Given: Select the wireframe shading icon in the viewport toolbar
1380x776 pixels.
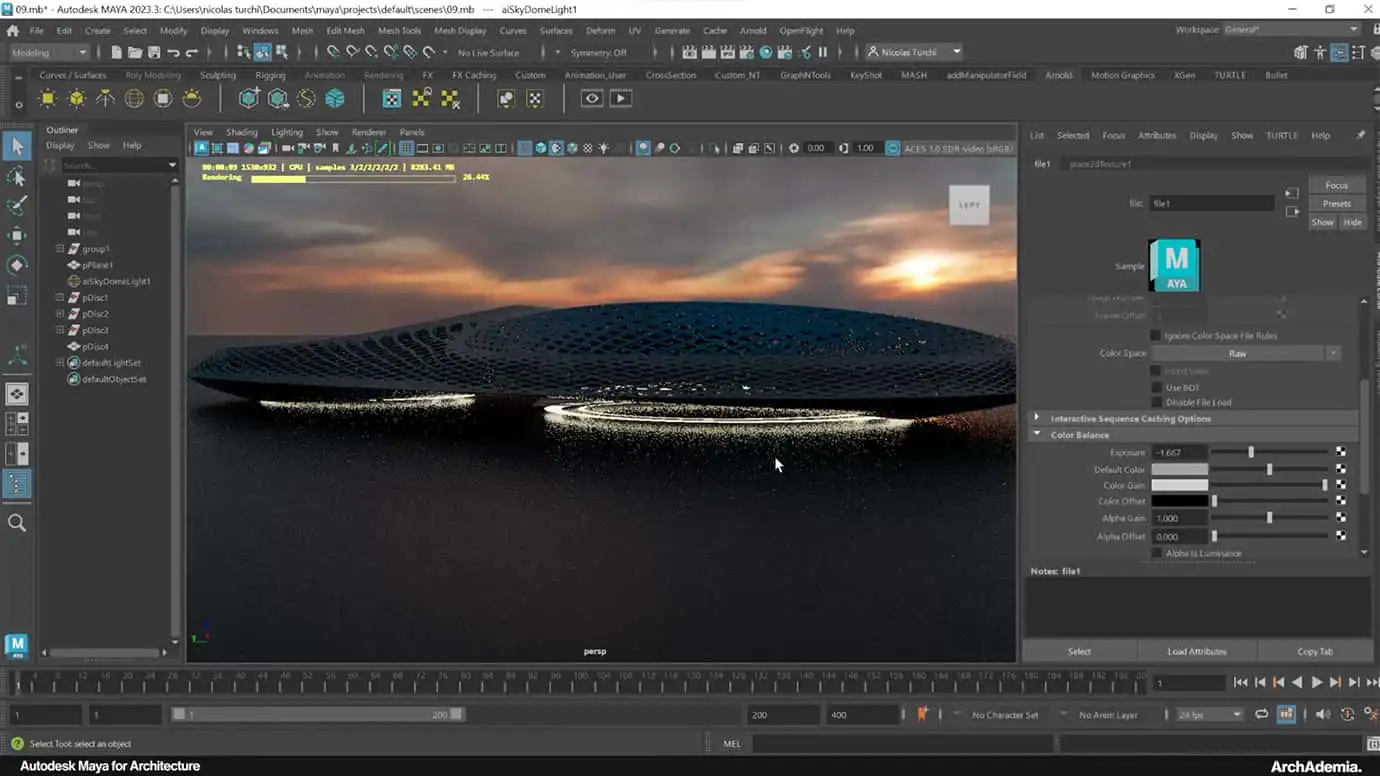Looking at the screenshot, I should [523, 147].
